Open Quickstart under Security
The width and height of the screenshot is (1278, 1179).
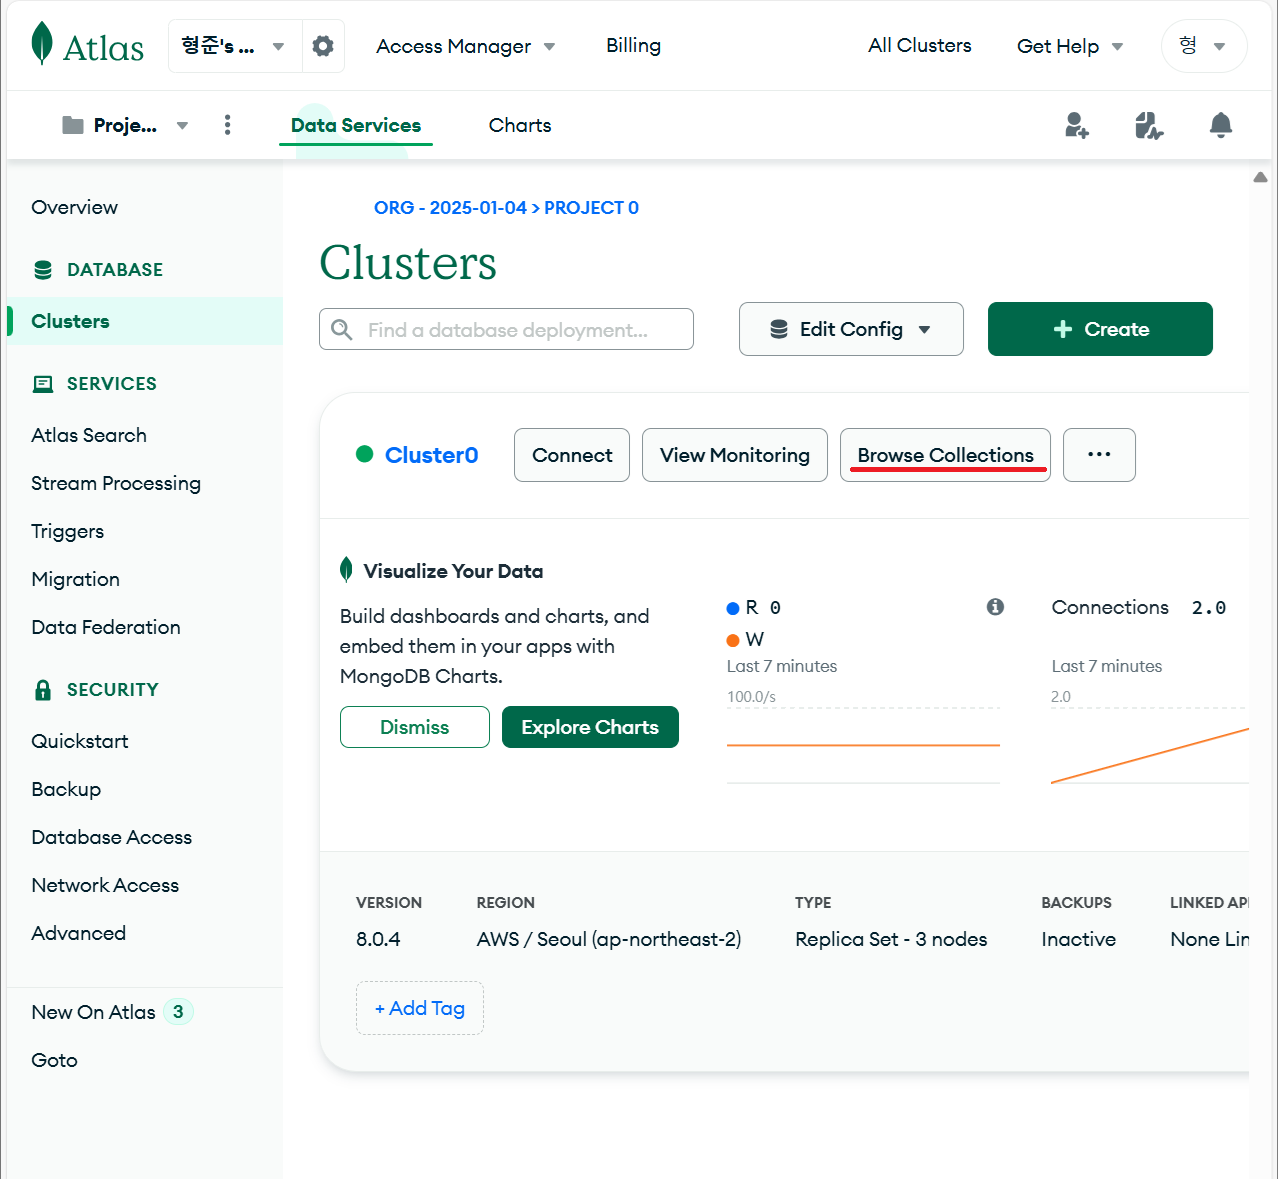(80, 741)
